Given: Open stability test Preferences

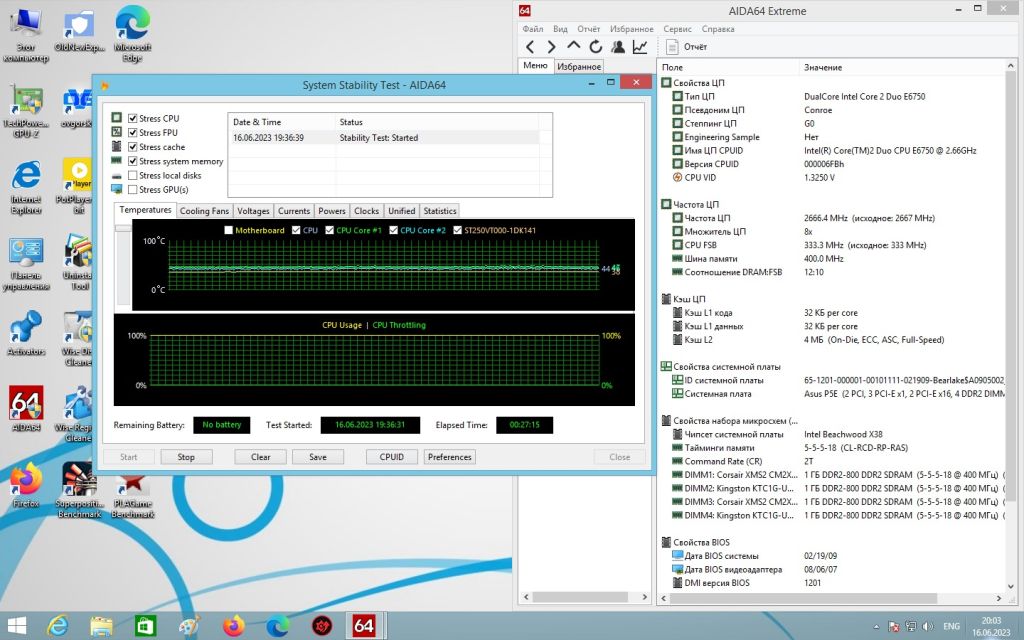Looking at the screenshot, I should pos(449,457).
